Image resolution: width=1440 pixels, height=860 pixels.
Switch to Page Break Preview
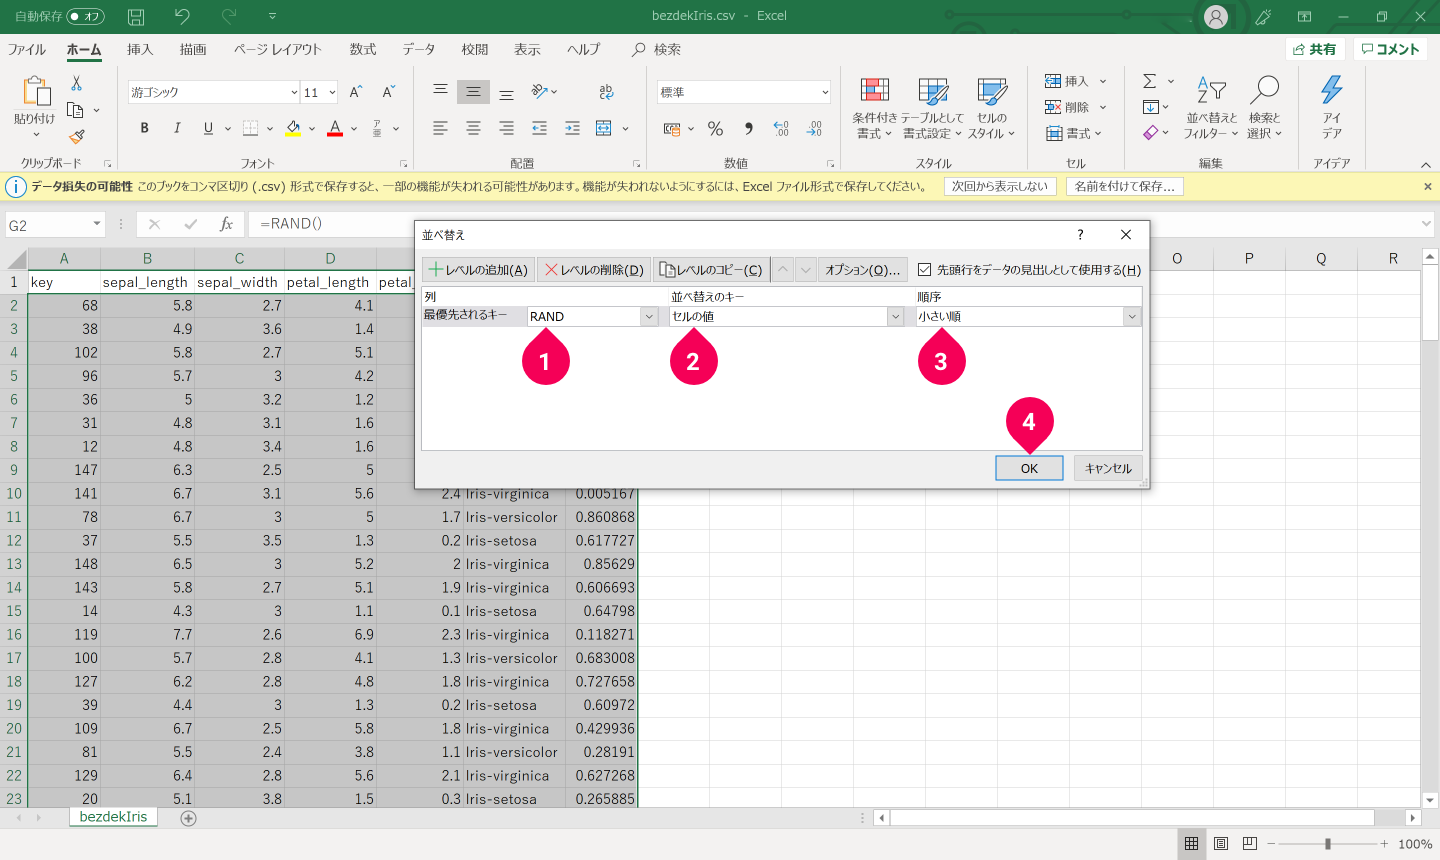[x=1250, y=844]
